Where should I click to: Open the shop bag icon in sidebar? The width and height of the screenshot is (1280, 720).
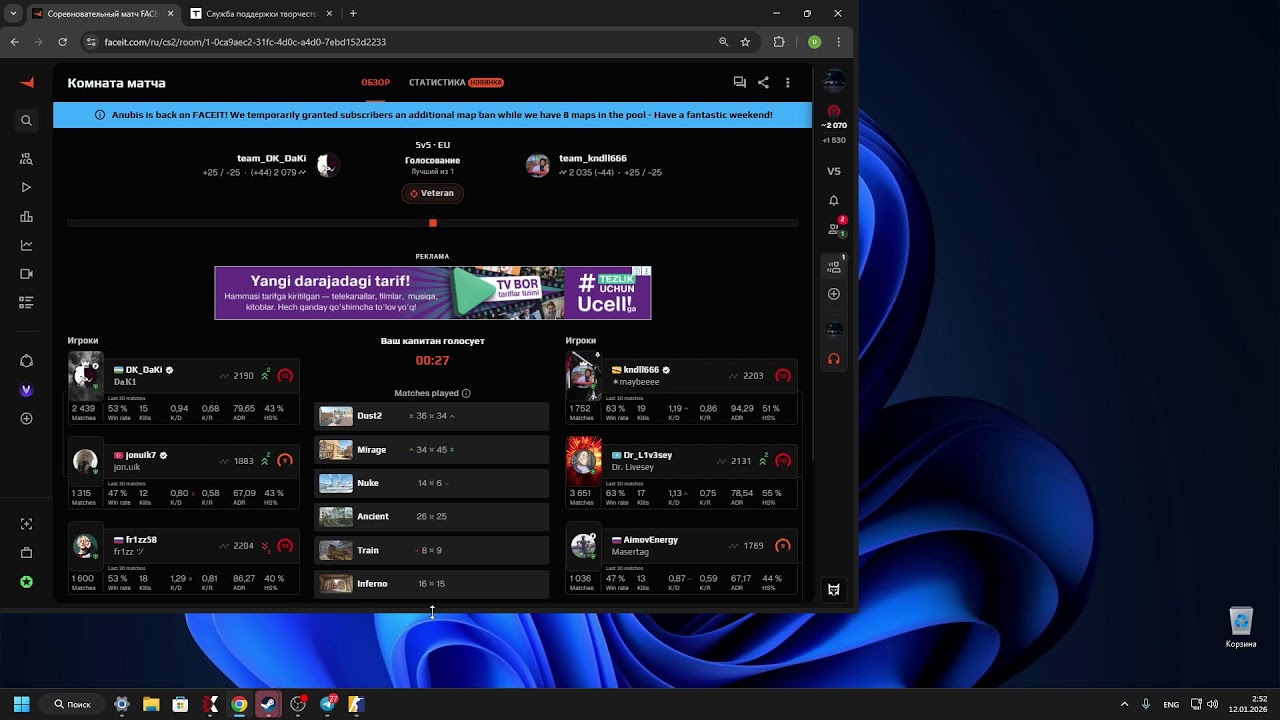[27, 553]
